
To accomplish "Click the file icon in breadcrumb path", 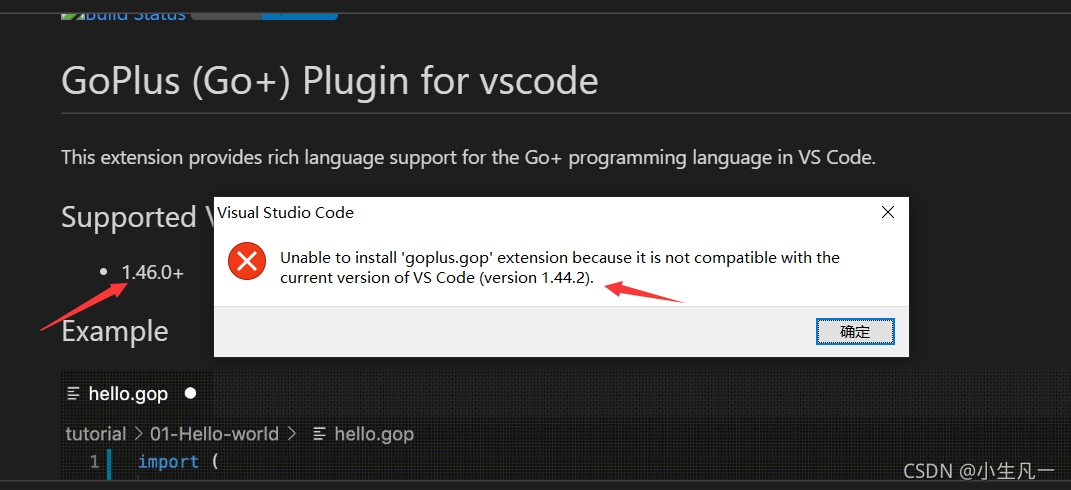I will [x=319, y=433].
